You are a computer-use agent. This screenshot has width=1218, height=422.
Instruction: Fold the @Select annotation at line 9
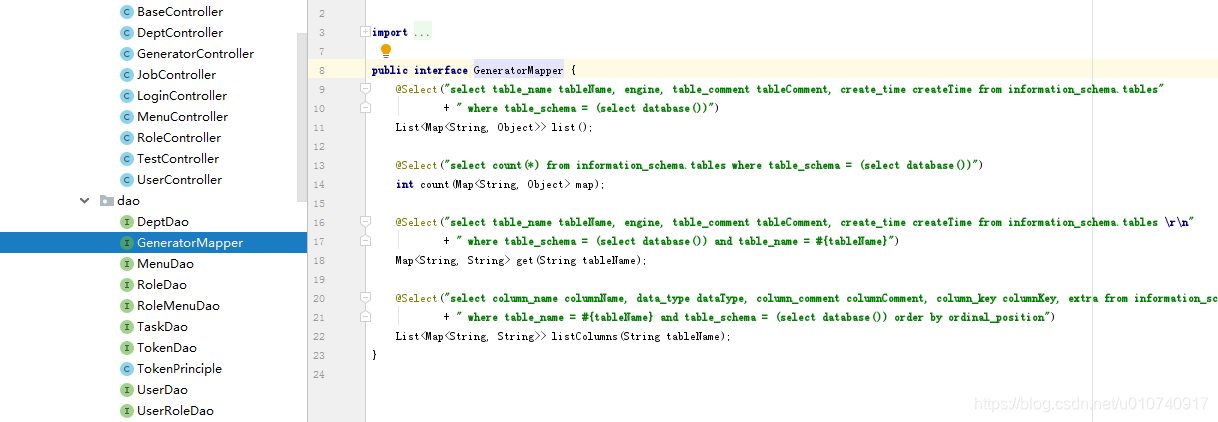click(365, 90)
